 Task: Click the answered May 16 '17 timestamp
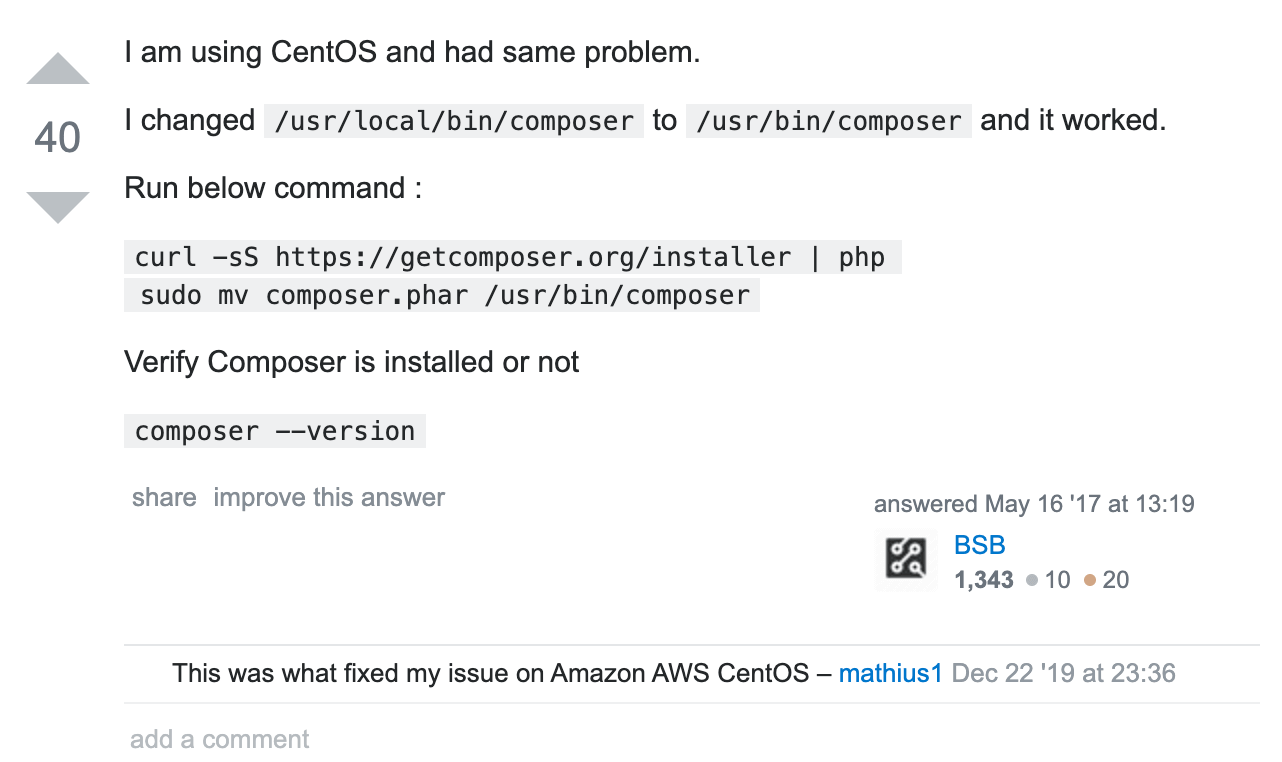point(1034,503)
